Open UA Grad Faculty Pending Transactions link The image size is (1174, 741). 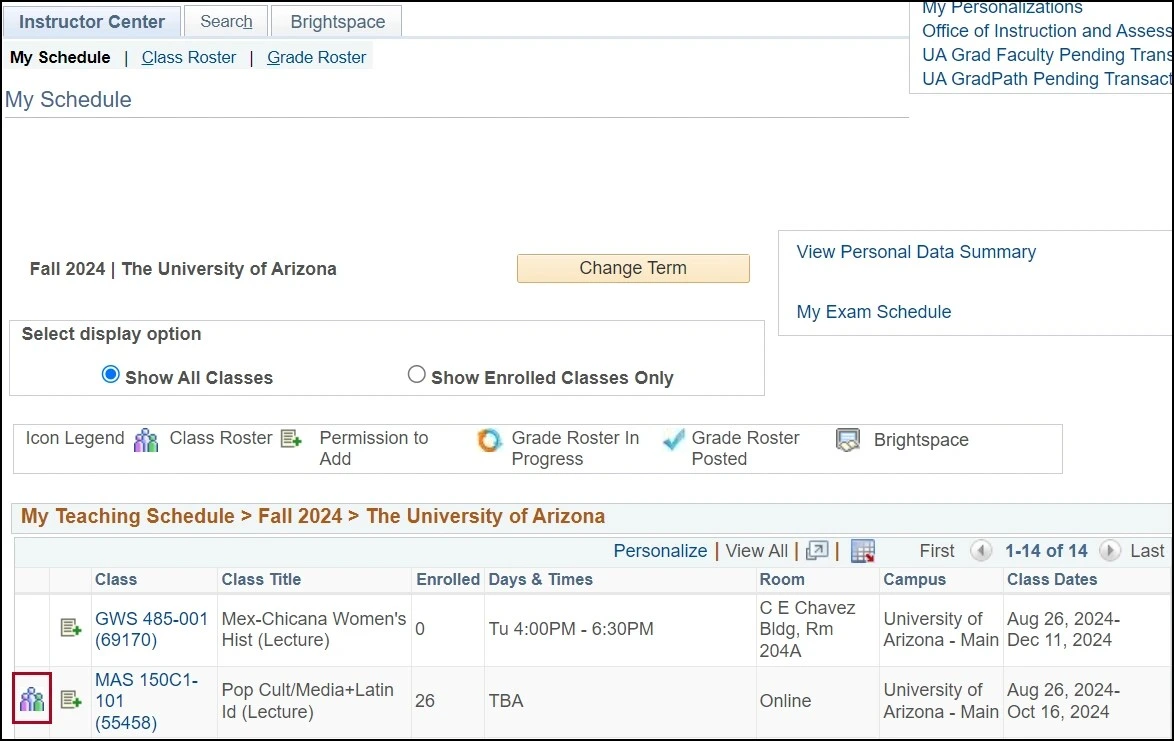(x=1047, y=55)
